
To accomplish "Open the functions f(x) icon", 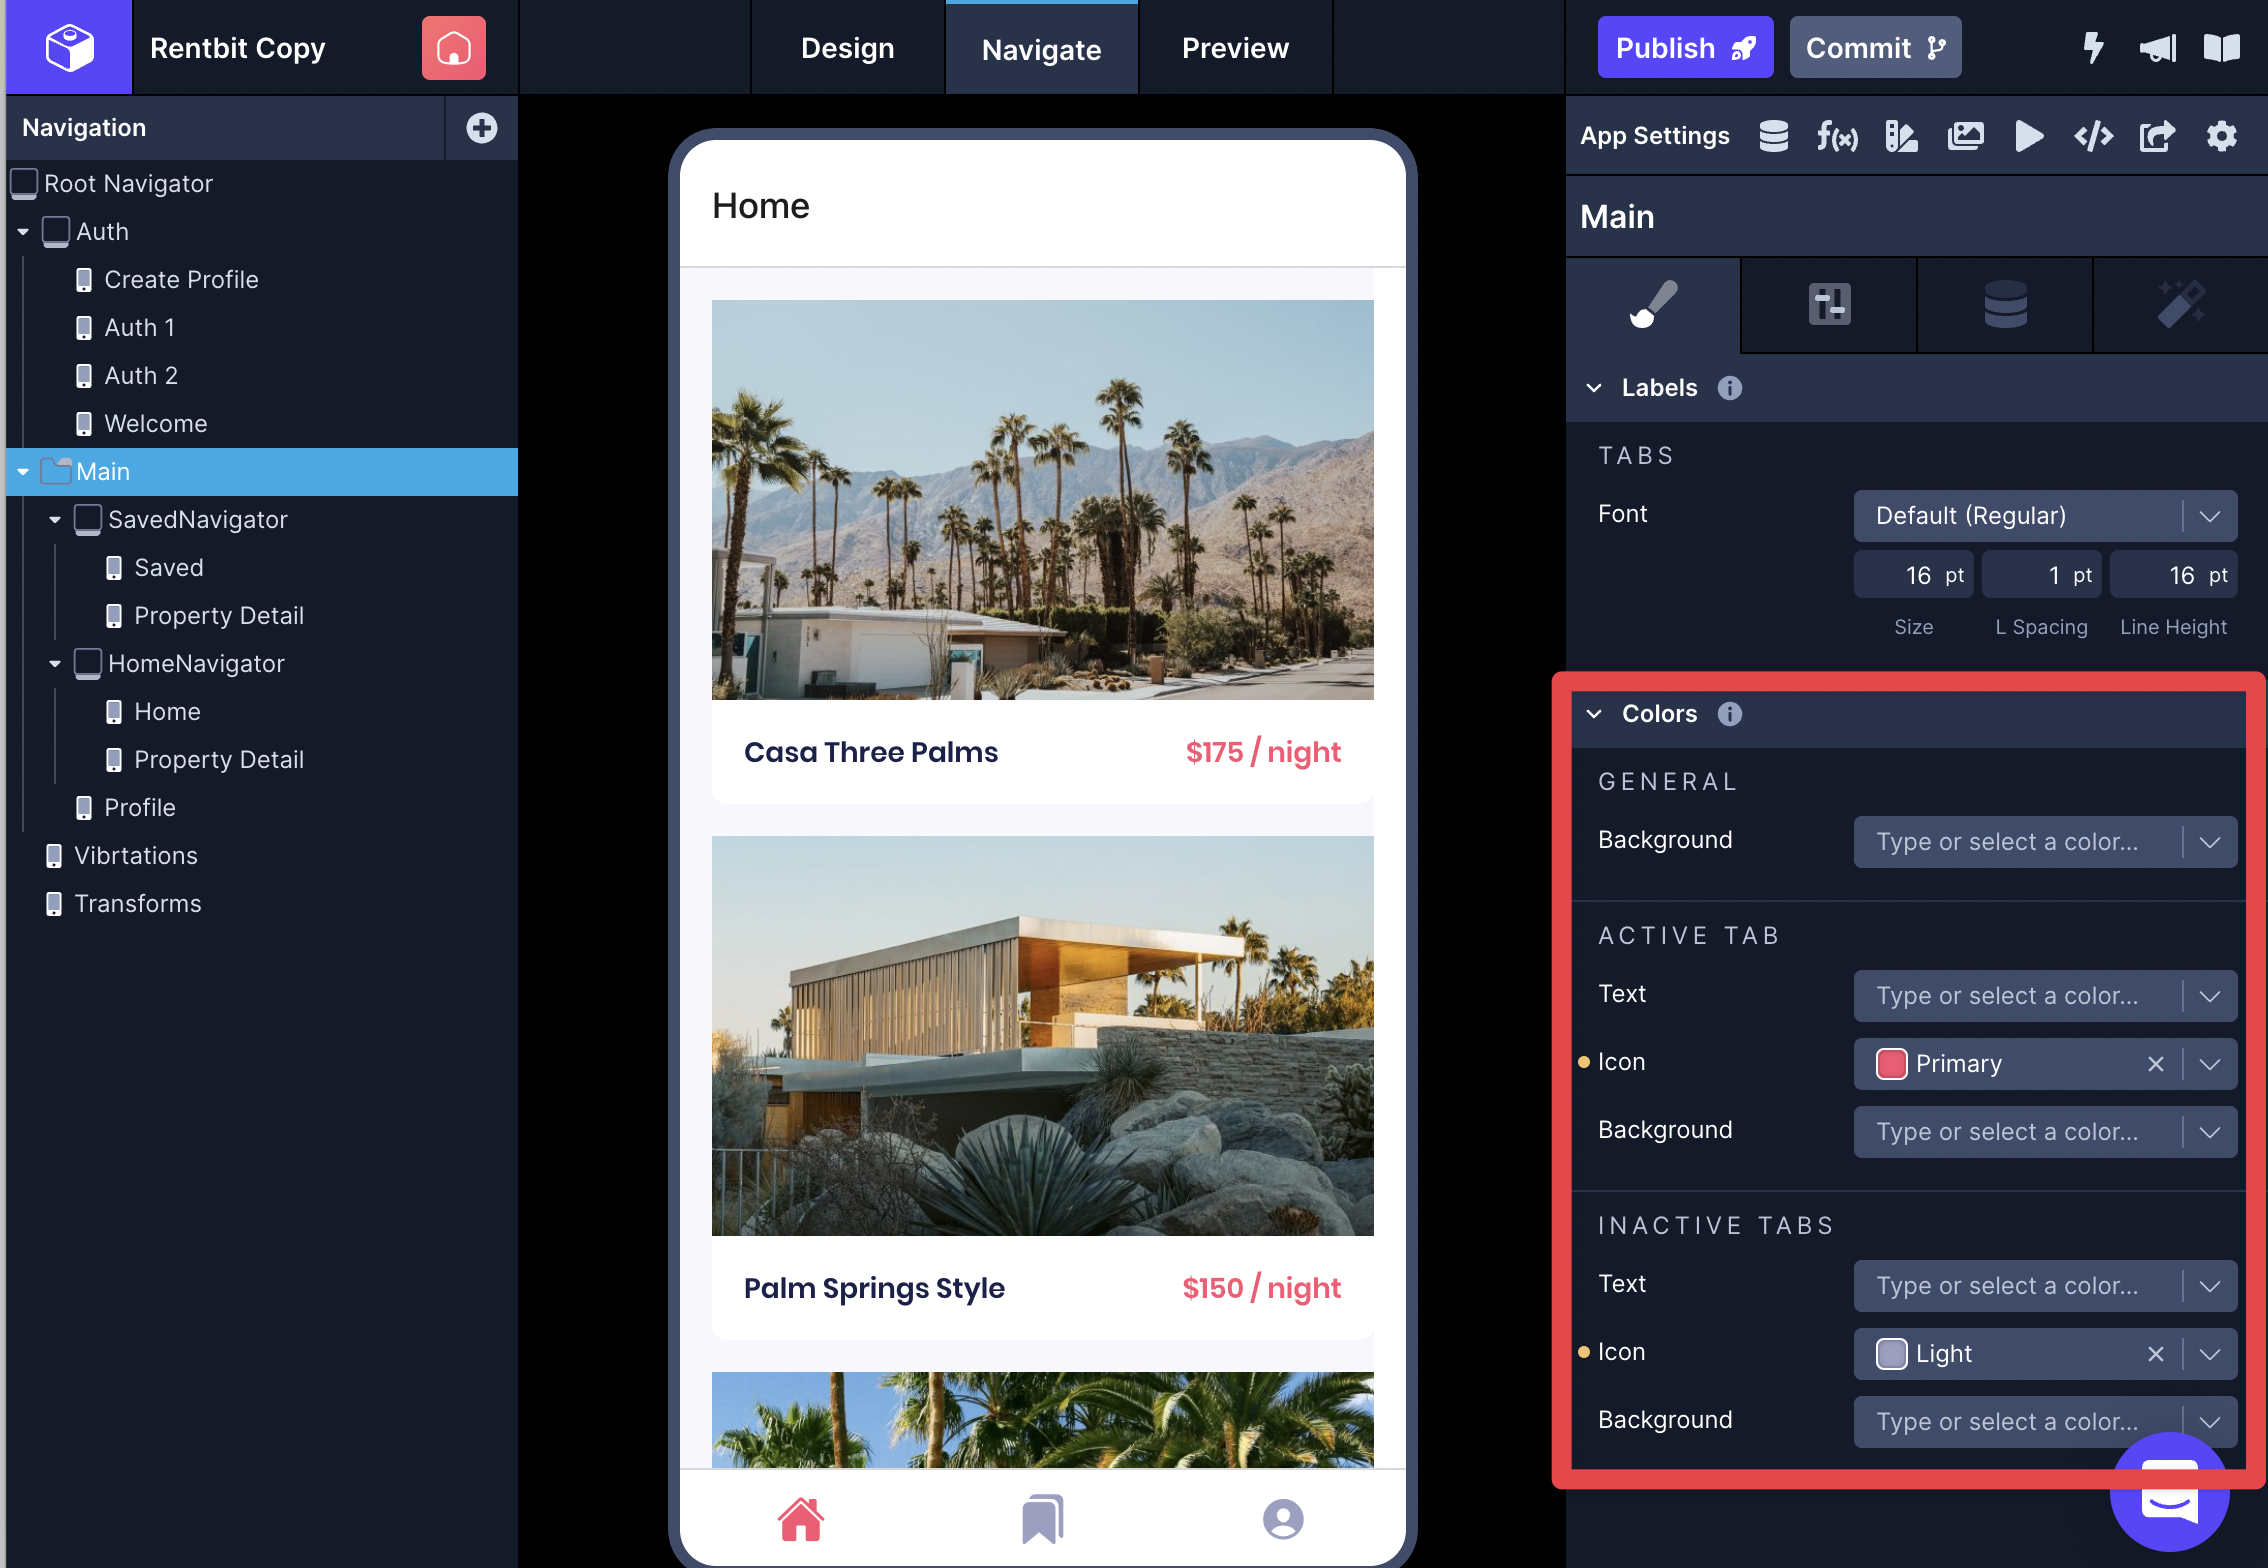I will click(x=1837, y=136).
